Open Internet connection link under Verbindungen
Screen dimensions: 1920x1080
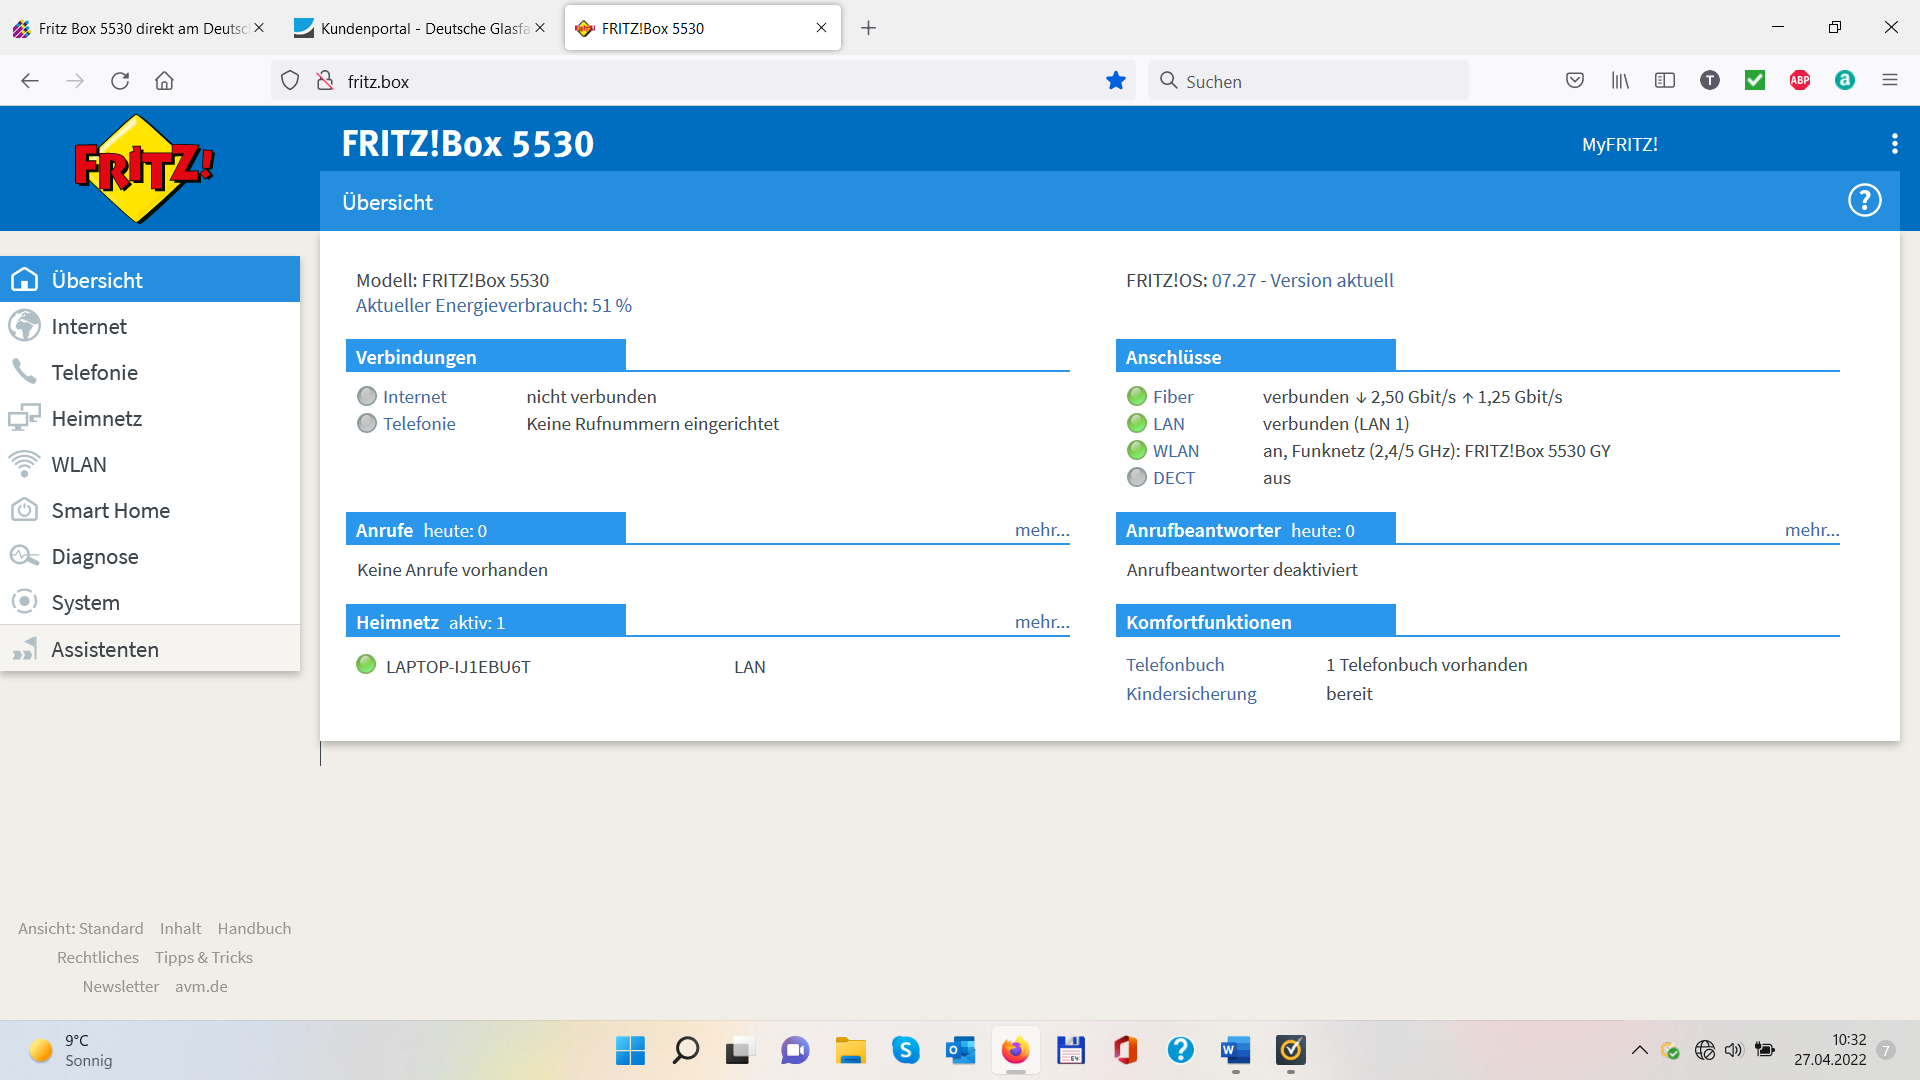(x=414, y=397)
